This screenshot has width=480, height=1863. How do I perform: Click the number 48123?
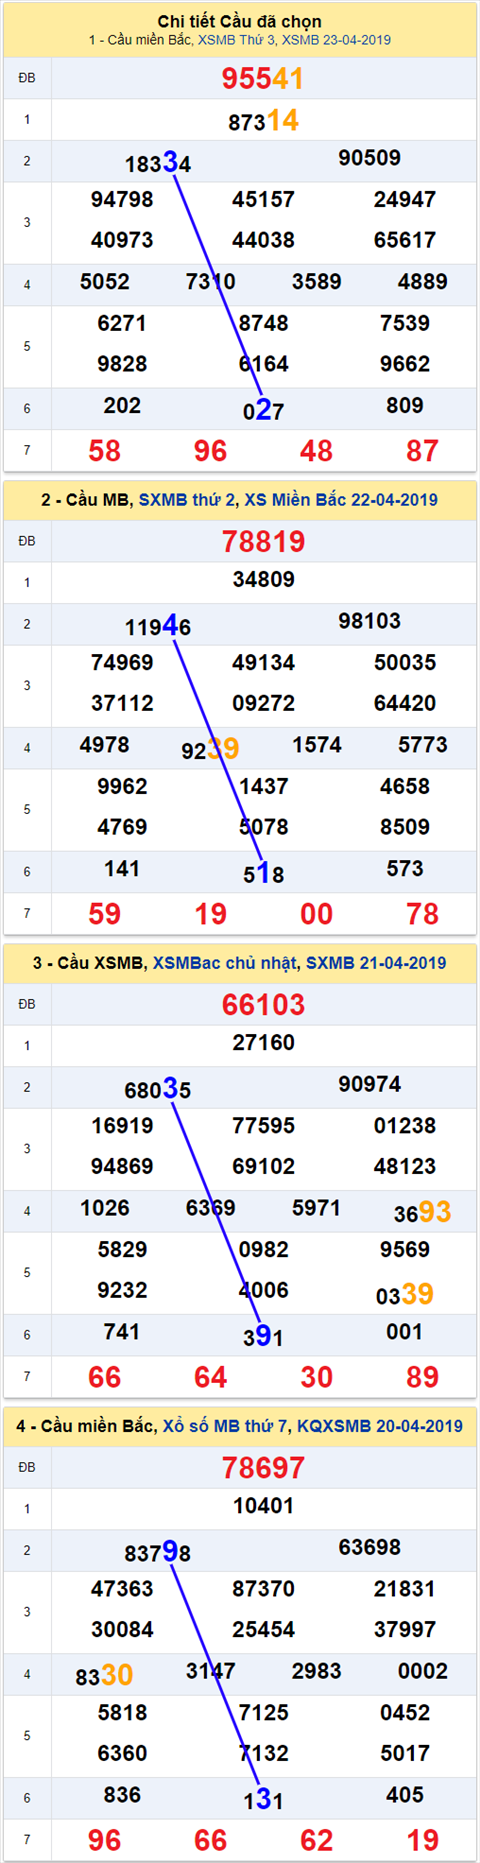(404, 1166)
